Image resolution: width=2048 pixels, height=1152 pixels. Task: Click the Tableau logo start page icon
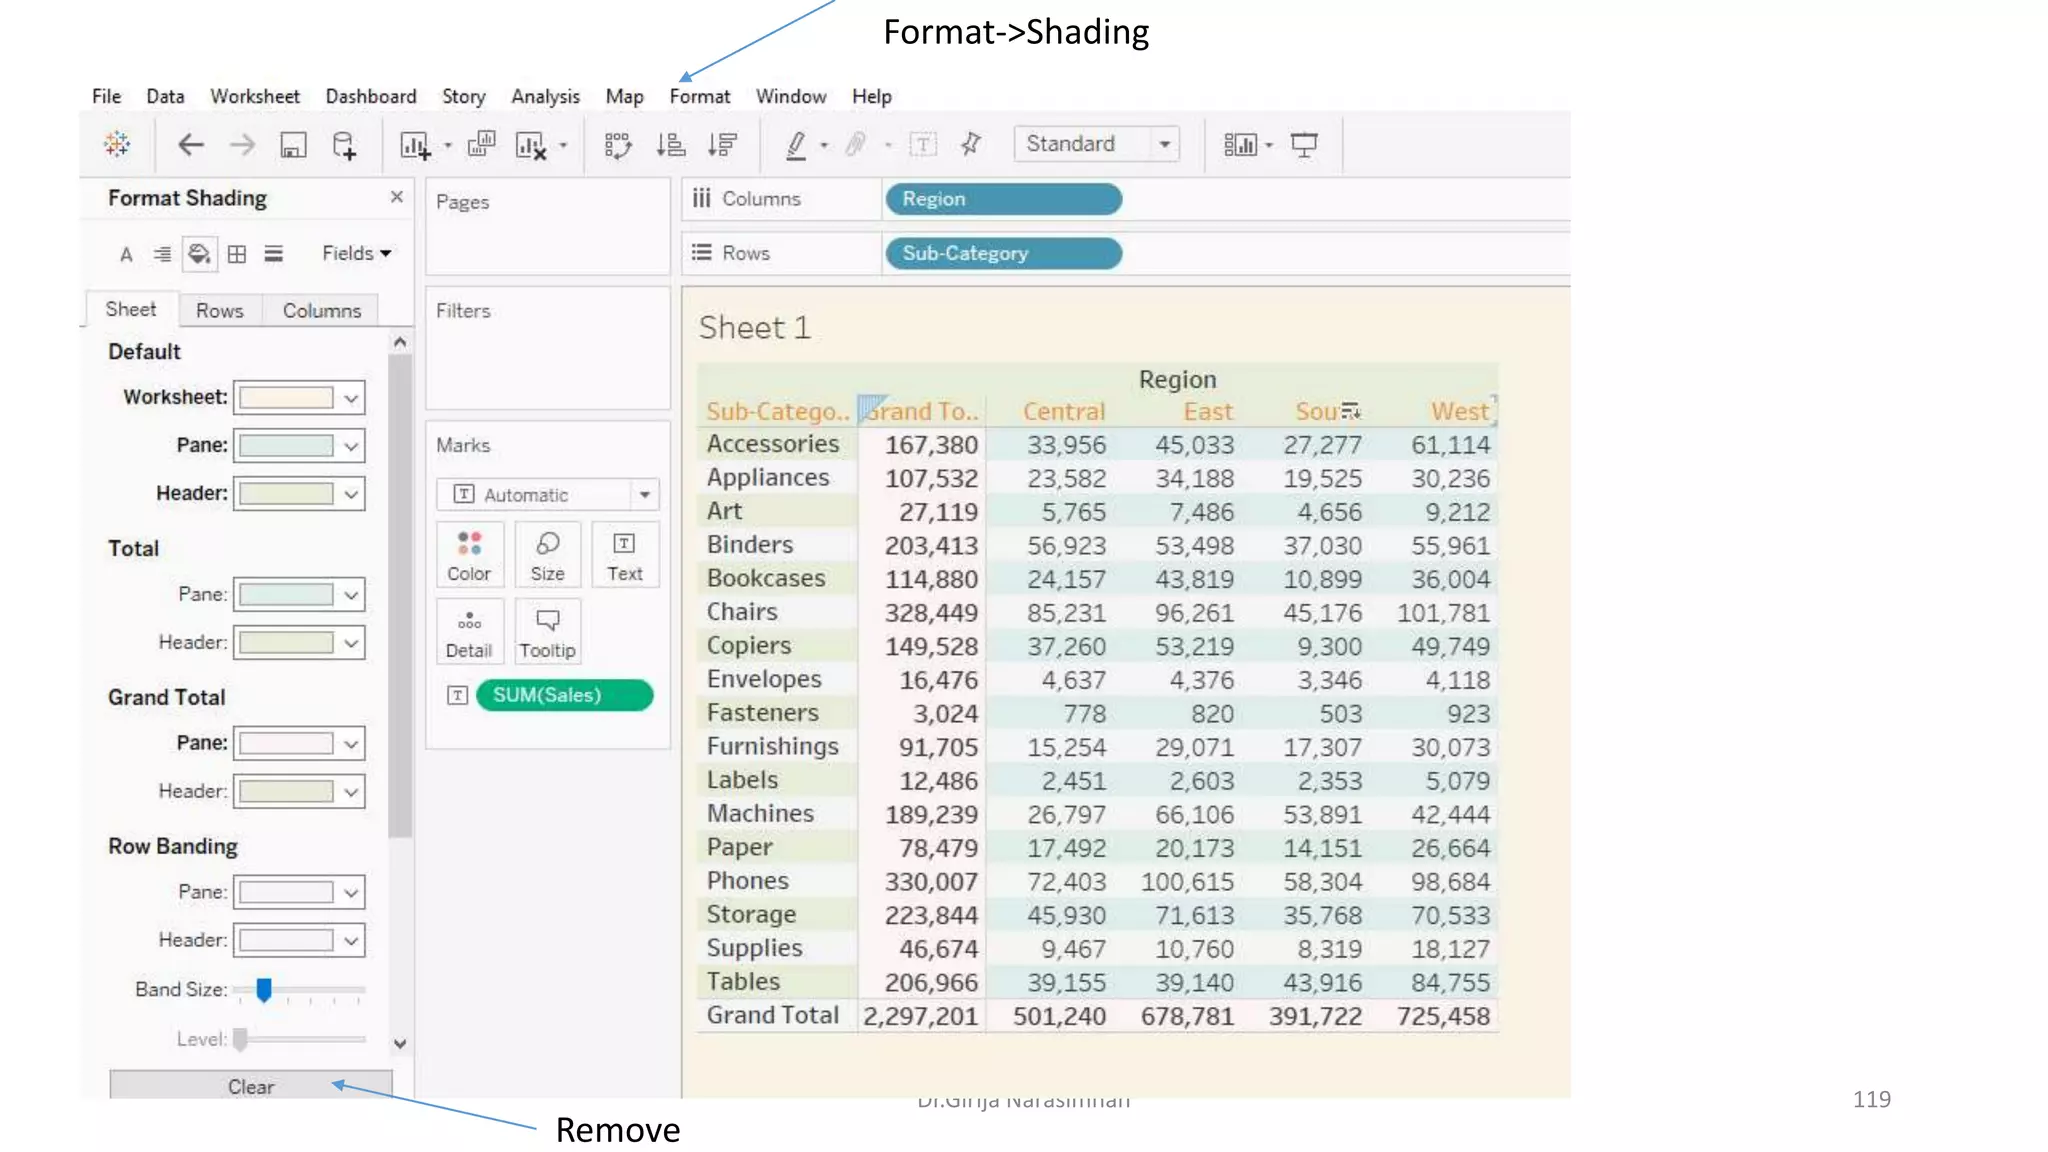[117, 145]
